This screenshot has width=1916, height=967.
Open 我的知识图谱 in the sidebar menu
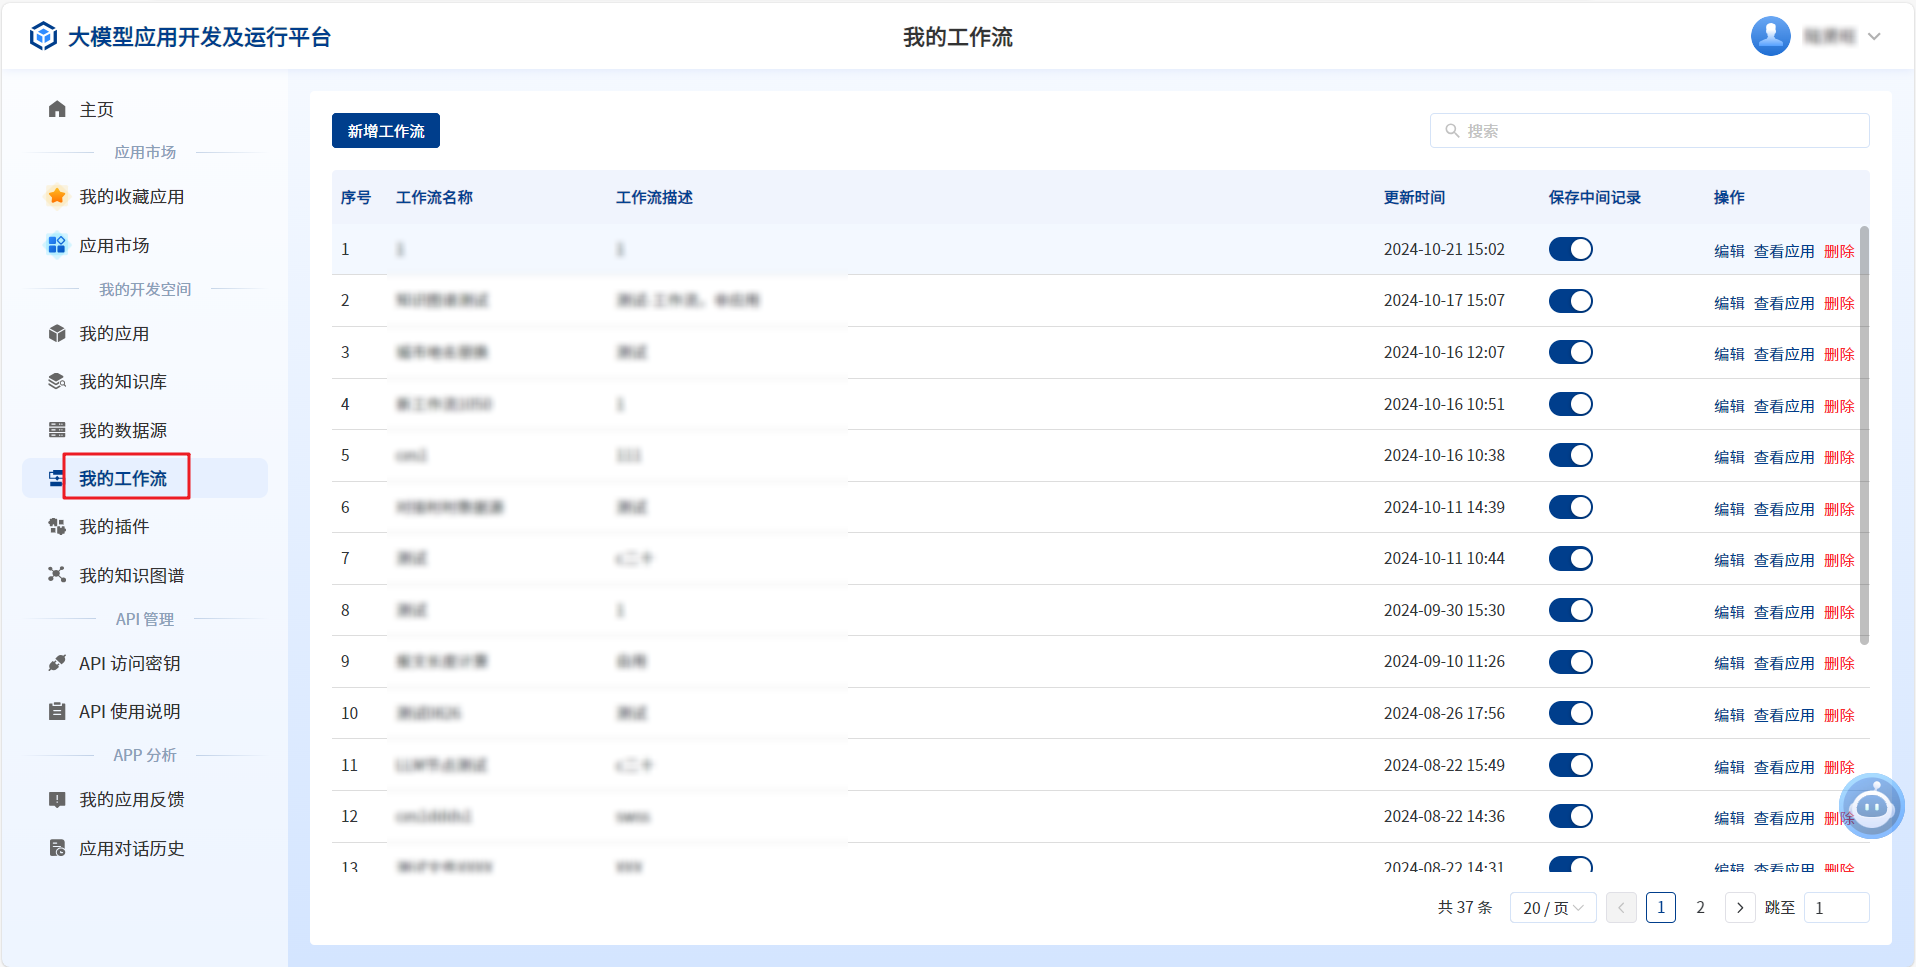point(131,575)
